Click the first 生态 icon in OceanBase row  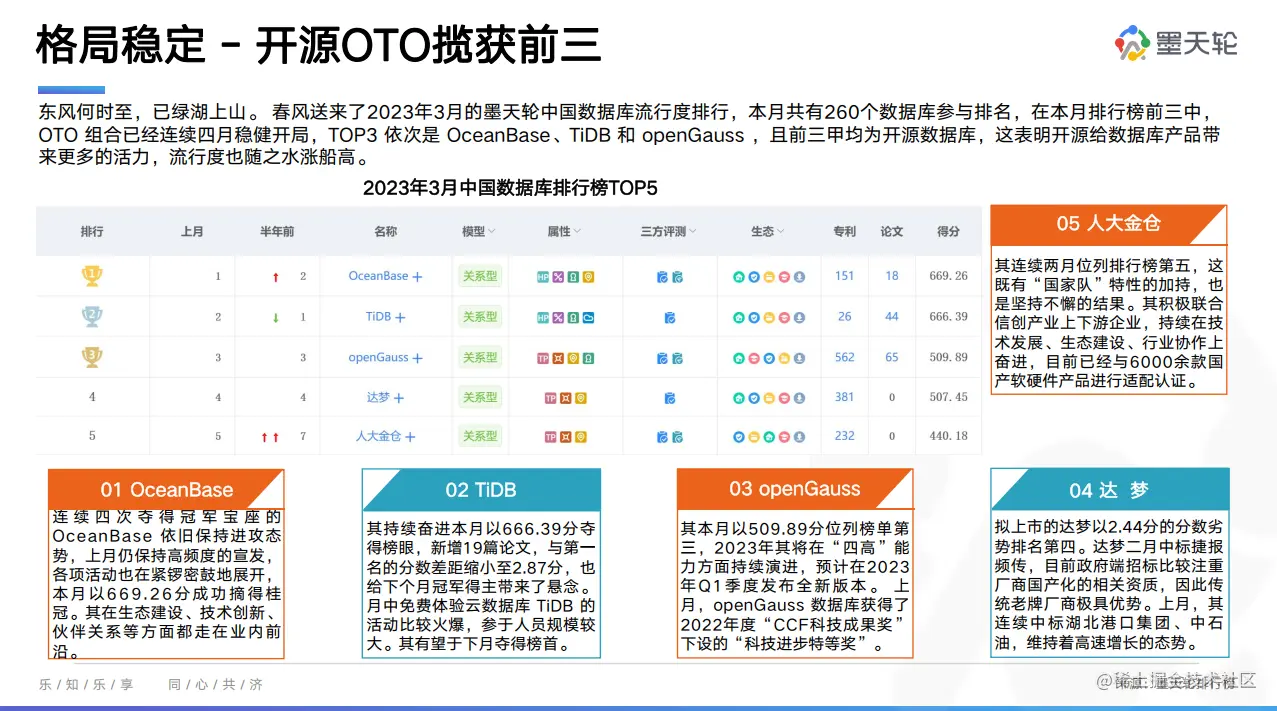point(738,277)
